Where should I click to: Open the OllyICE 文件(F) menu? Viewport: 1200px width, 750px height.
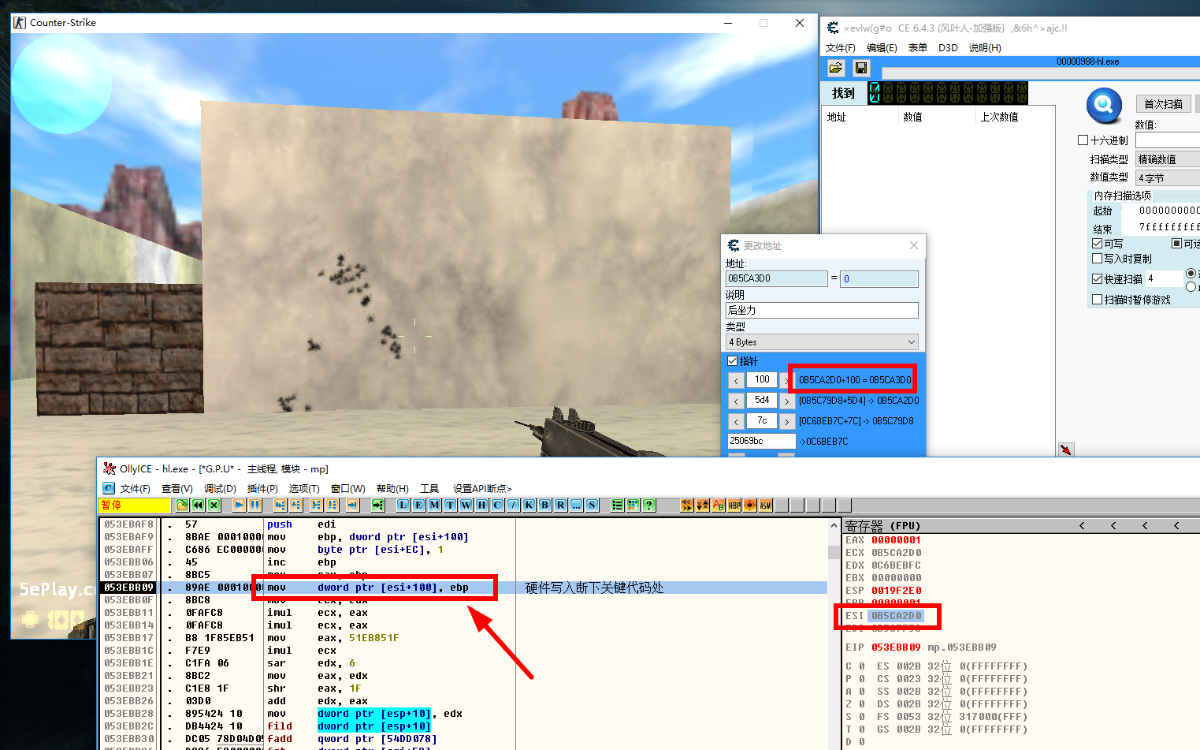click(x=135, y=488)
